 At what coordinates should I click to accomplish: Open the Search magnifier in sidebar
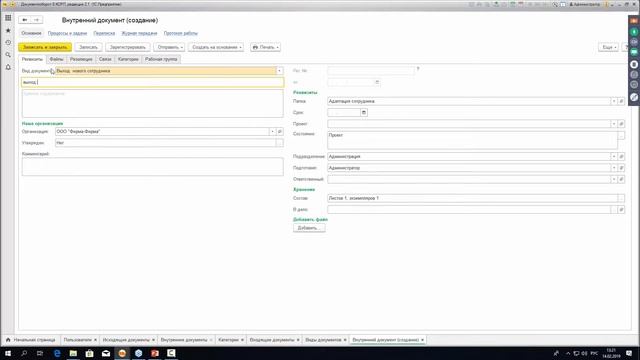(8, 55)
